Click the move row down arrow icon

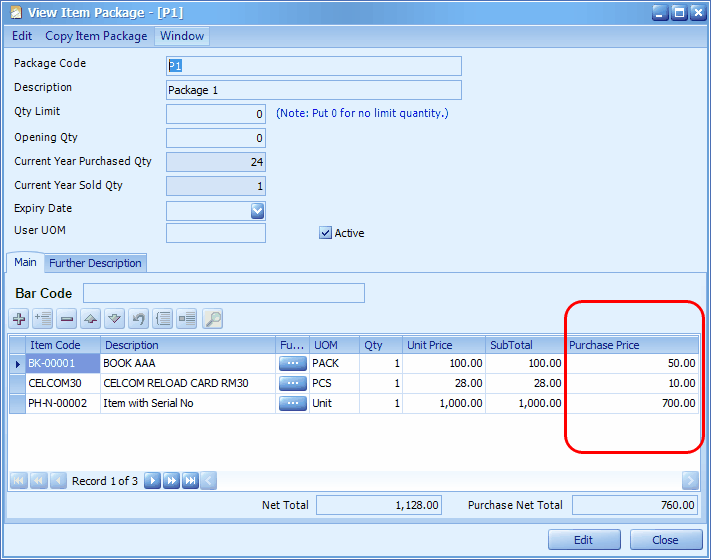pyautogui.click(x=115, y=319)
